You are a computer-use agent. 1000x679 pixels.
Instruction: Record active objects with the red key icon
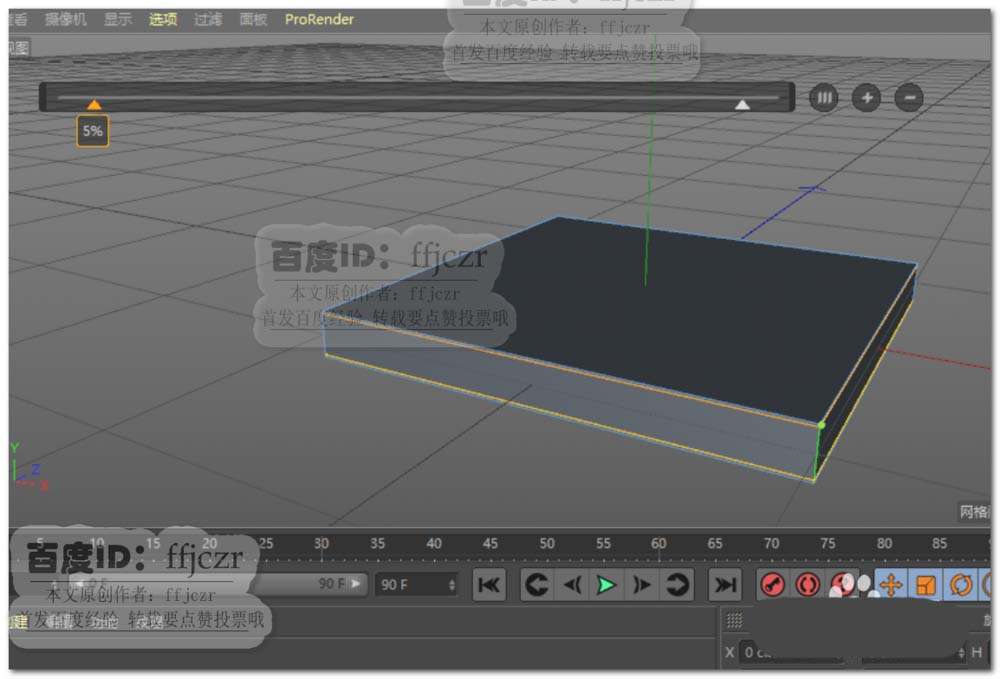(x=773, y=585)
